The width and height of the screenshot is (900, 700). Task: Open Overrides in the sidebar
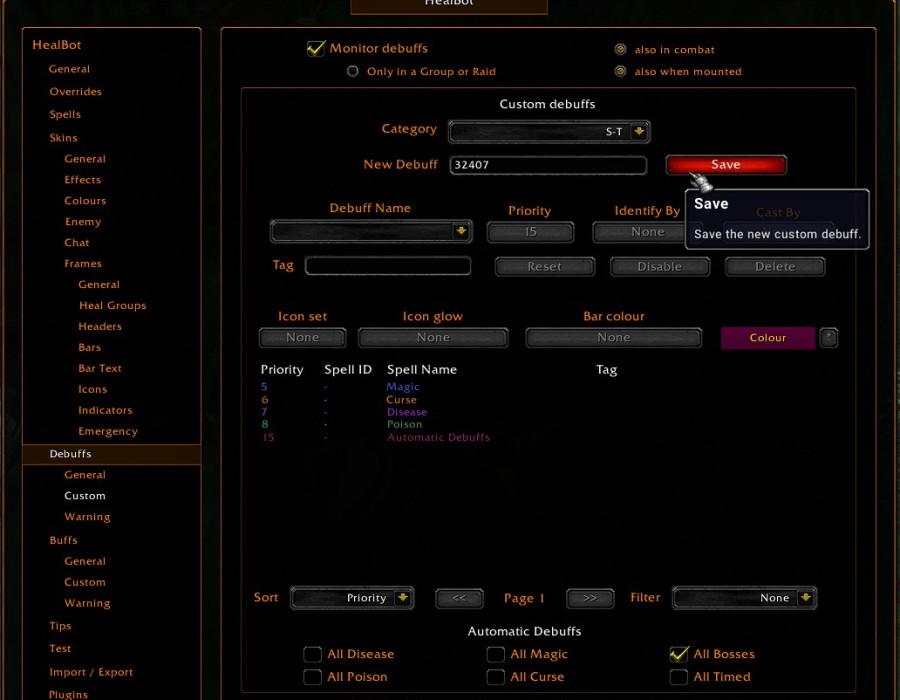pyautogui.click(x=75, y=92)
